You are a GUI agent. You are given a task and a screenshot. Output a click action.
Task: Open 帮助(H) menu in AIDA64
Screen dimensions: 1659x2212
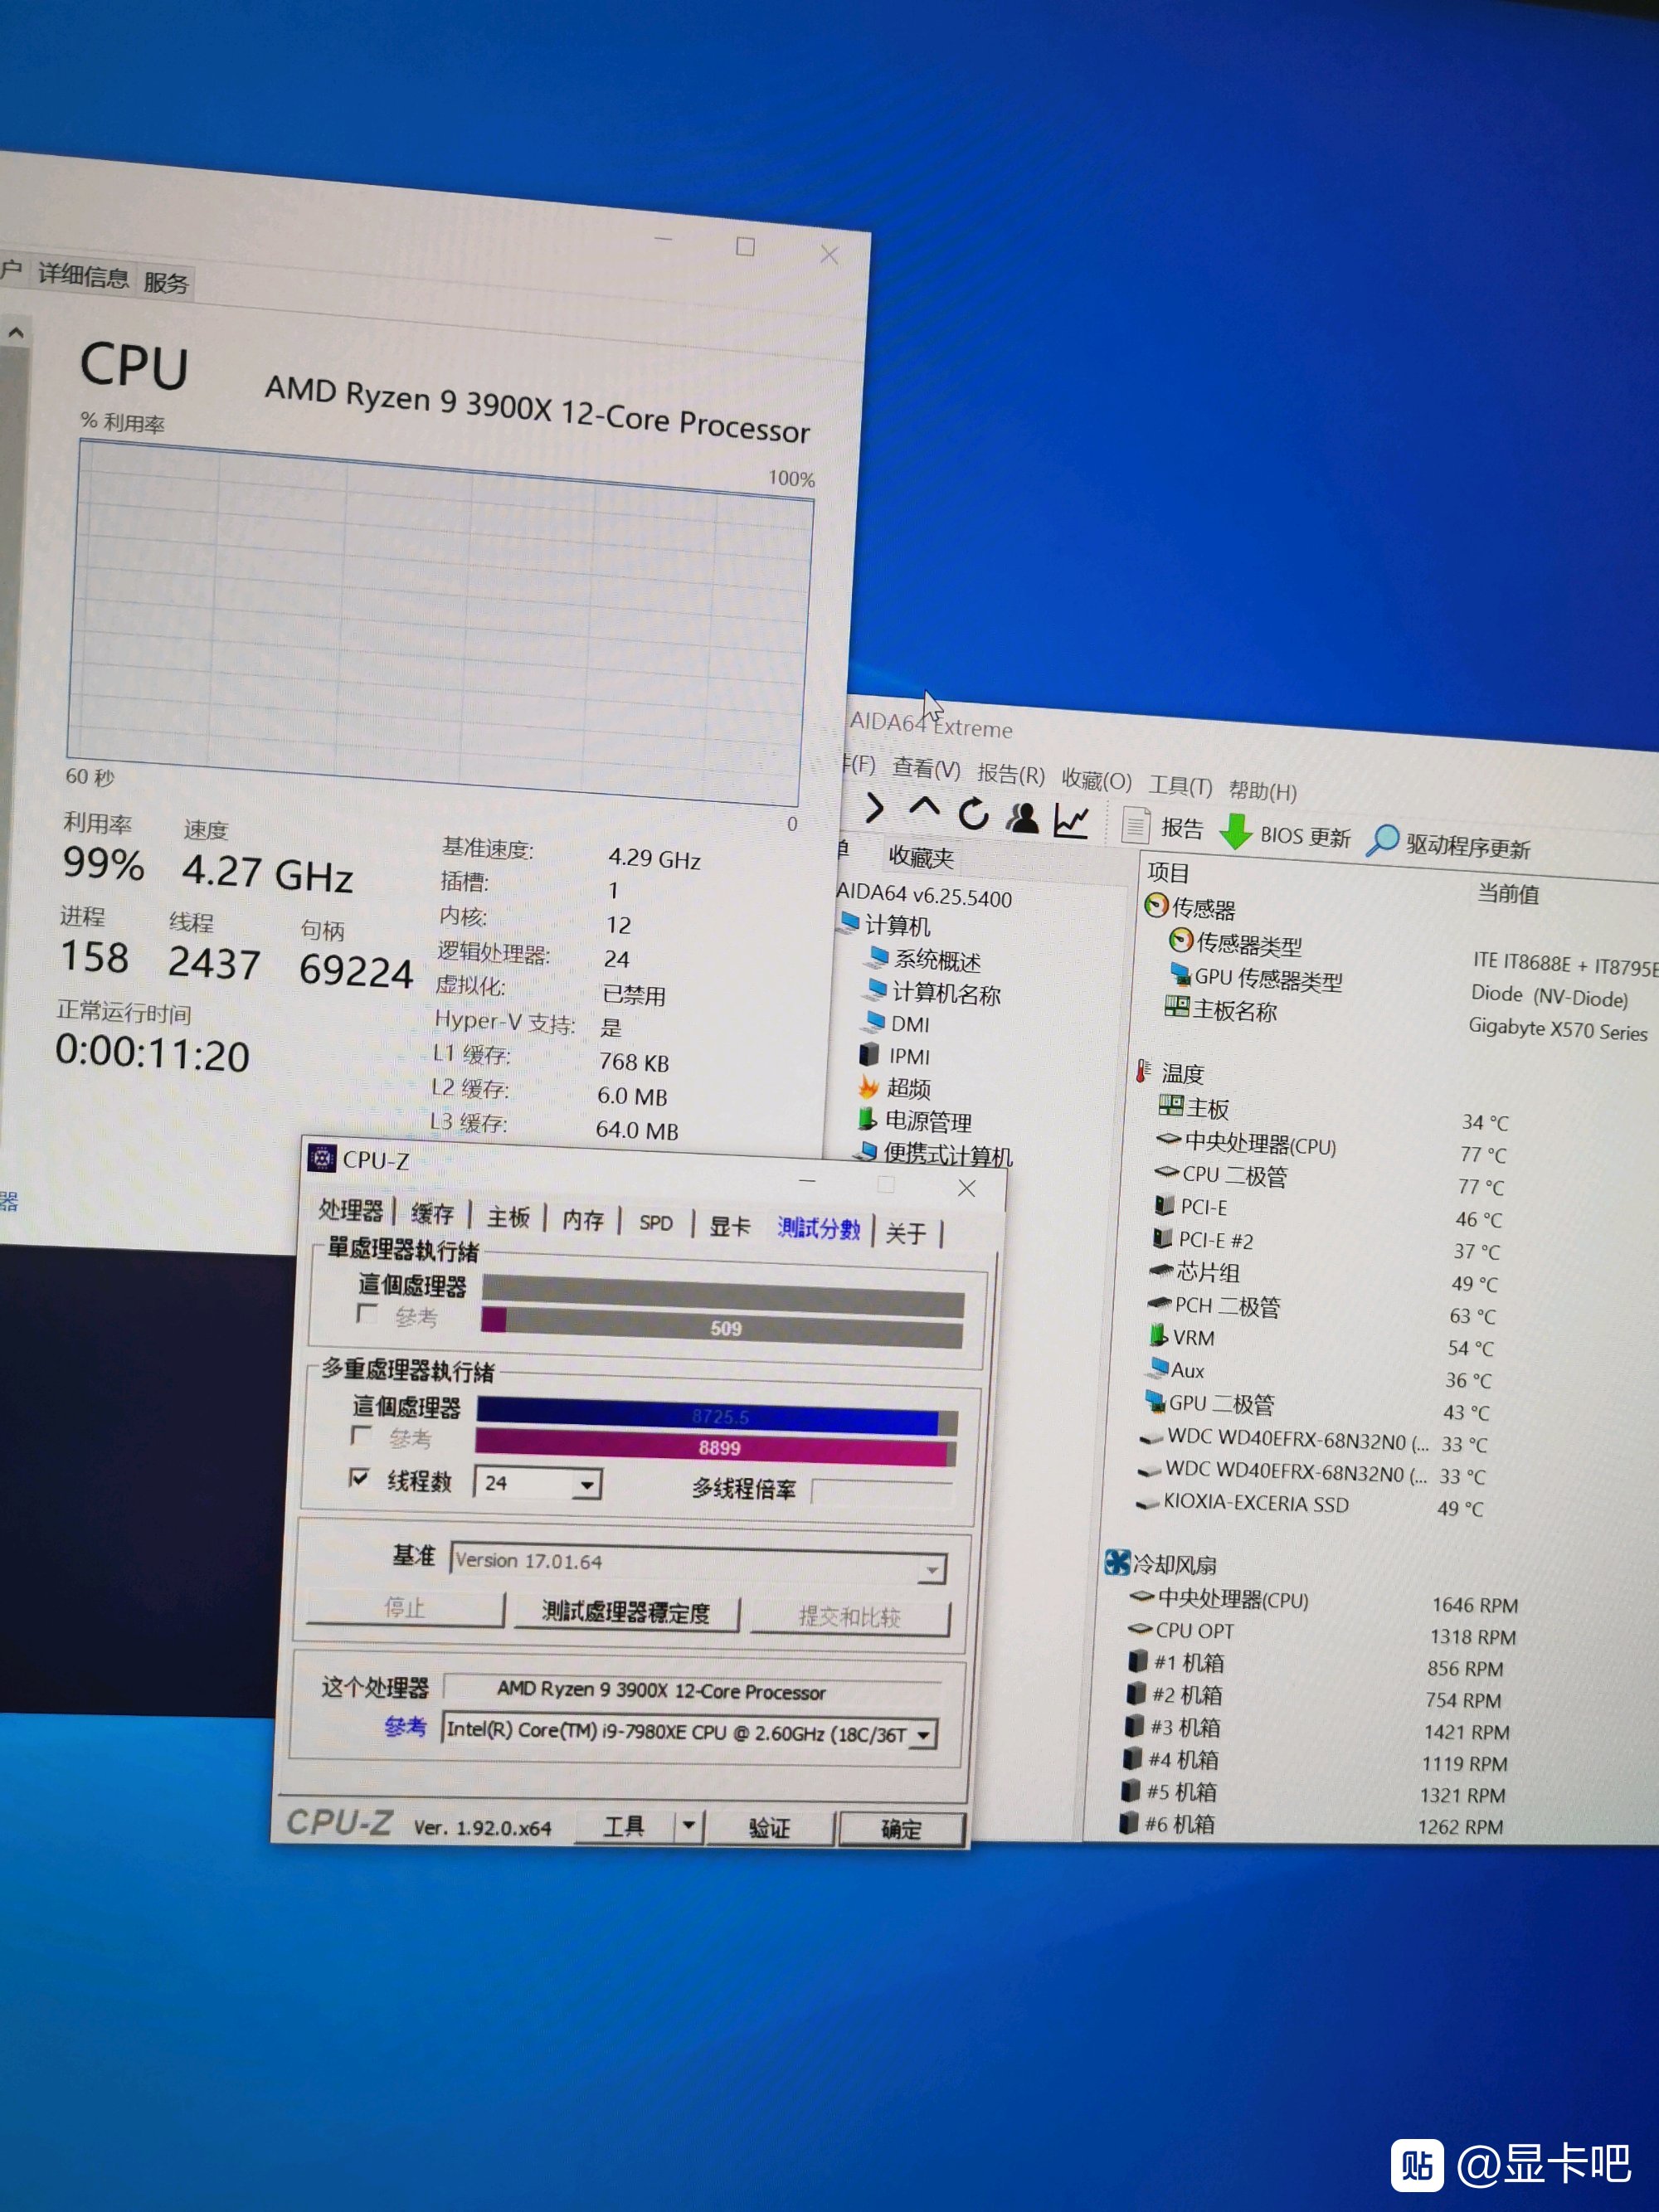1263,791
